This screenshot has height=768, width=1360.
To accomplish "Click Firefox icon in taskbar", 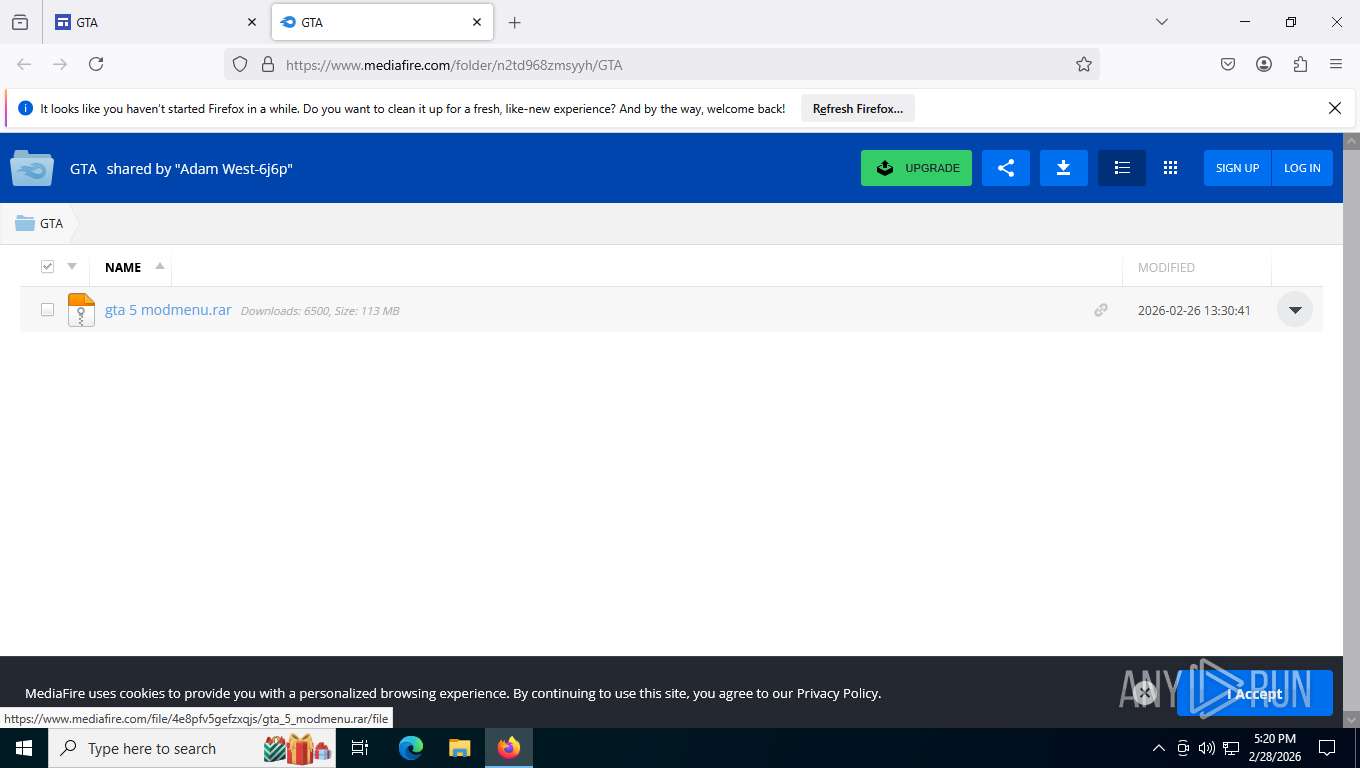I will pyautogui.click(x=509, y=748).
